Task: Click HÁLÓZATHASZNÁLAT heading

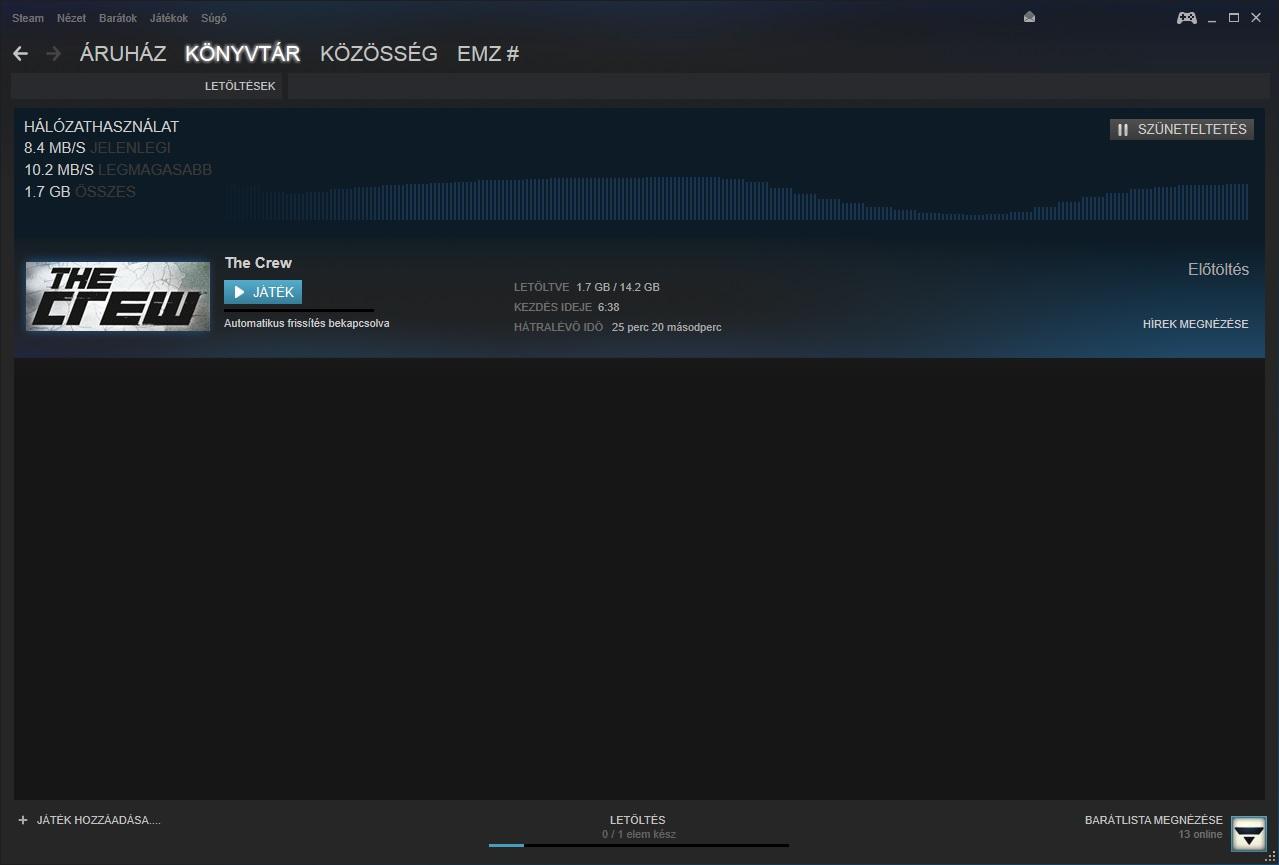Action: 101,127
